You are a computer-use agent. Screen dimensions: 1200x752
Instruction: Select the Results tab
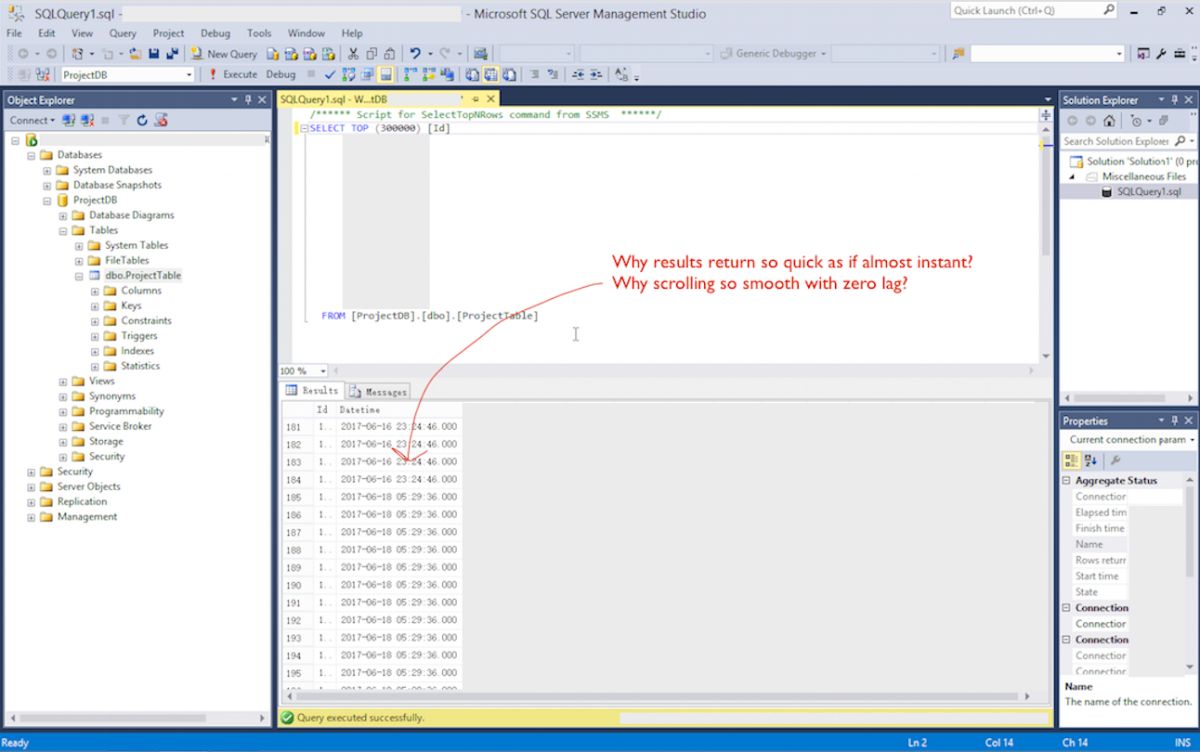point(313,391)
